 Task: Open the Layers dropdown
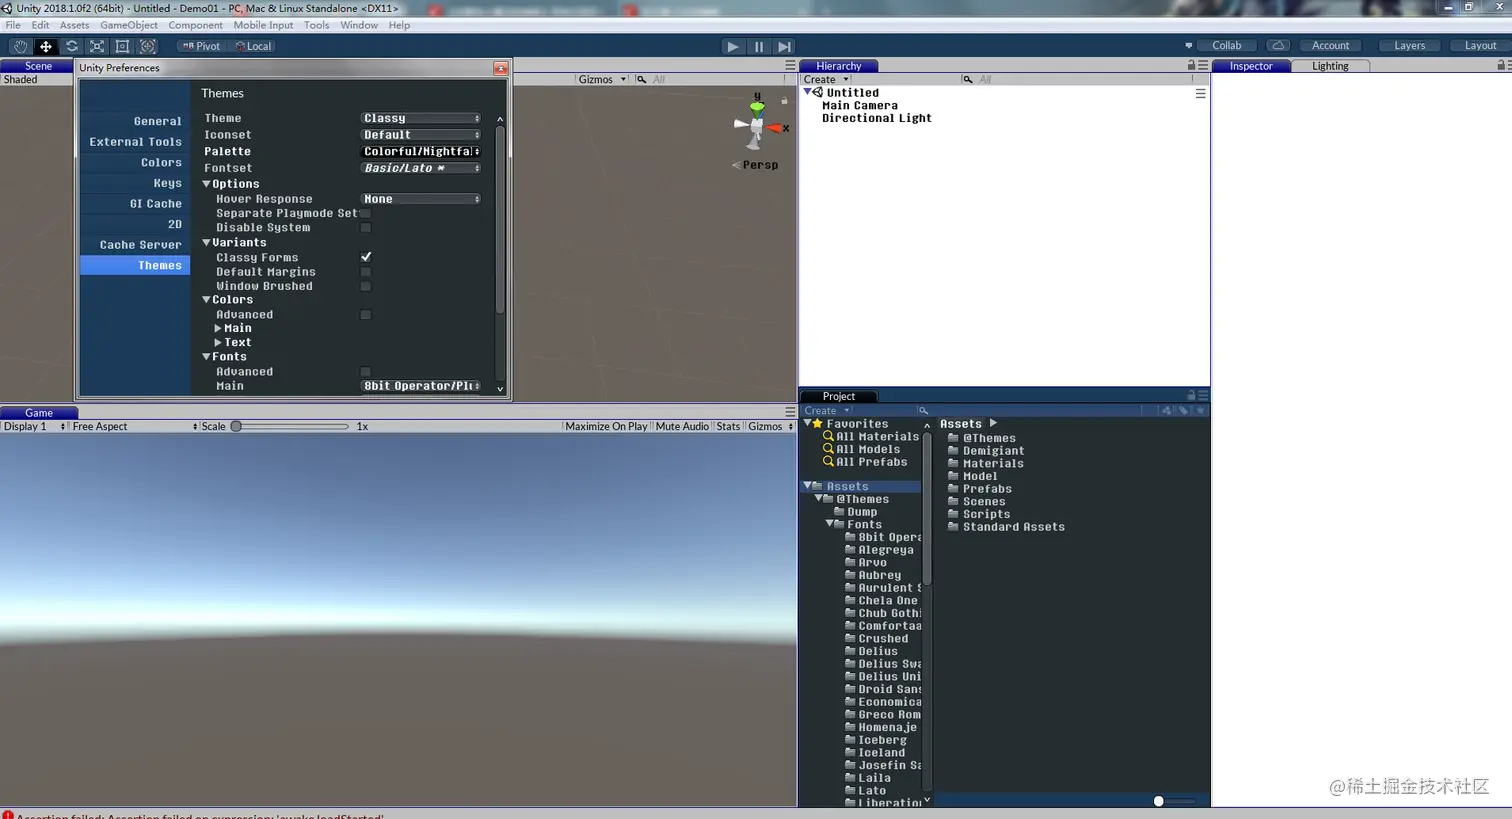pos(1410,45)
